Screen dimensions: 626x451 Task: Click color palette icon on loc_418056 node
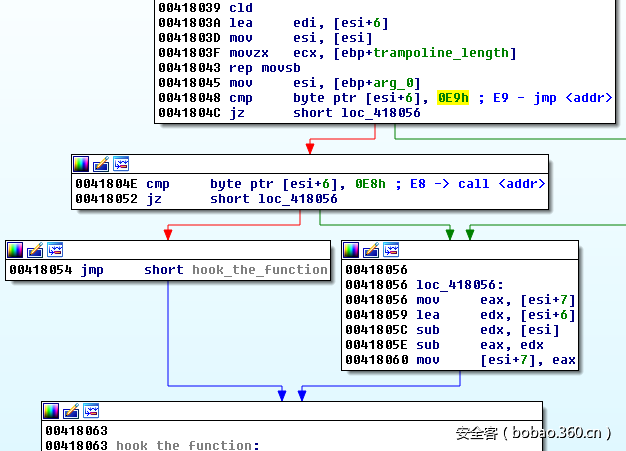351,249
